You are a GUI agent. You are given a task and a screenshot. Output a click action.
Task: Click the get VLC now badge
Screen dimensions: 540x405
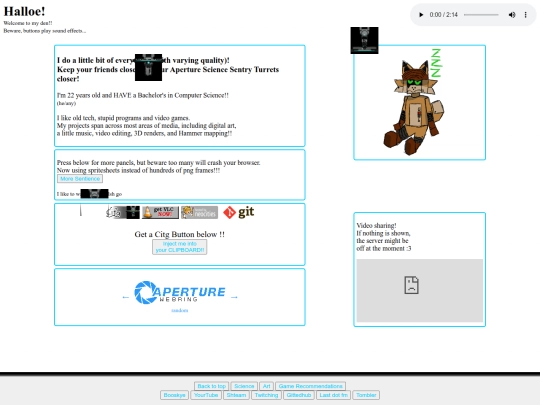click(x=160, y=212)
